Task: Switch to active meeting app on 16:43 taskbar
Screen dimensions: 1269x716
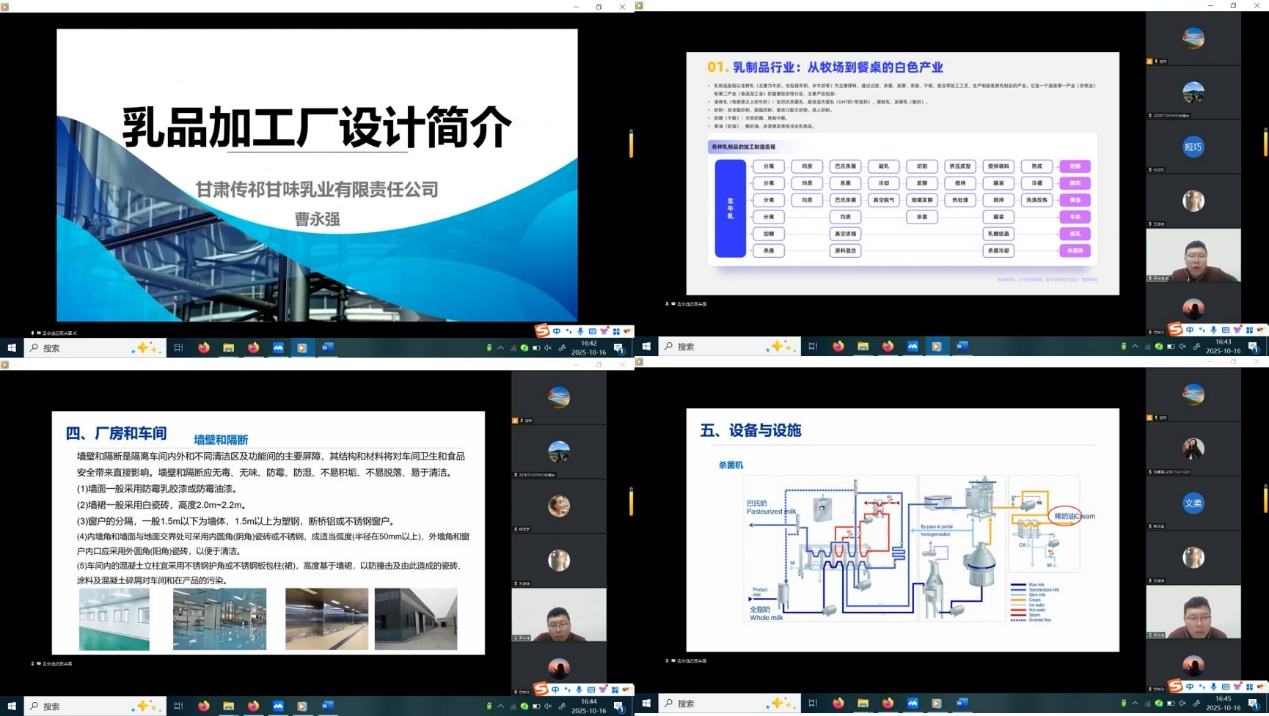Action: [x=936, y=347]
